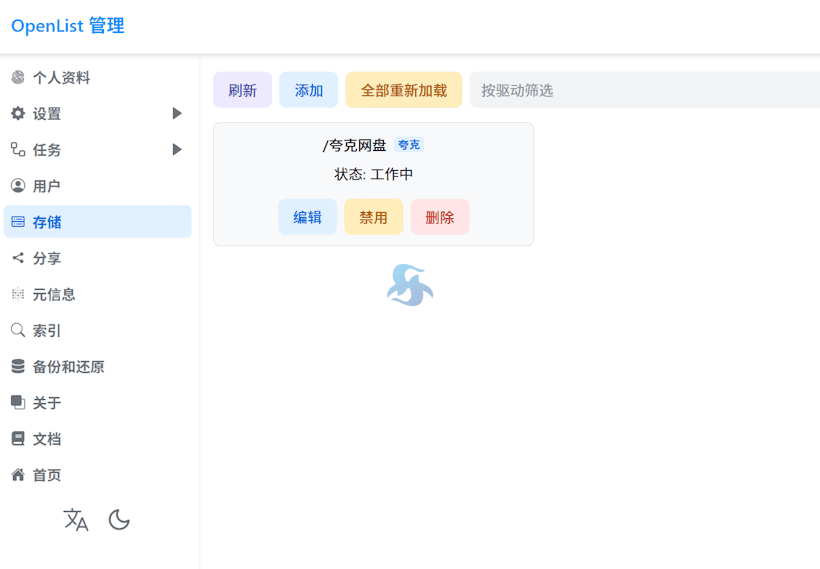Click the 添加 add storage button

[309, 90]
